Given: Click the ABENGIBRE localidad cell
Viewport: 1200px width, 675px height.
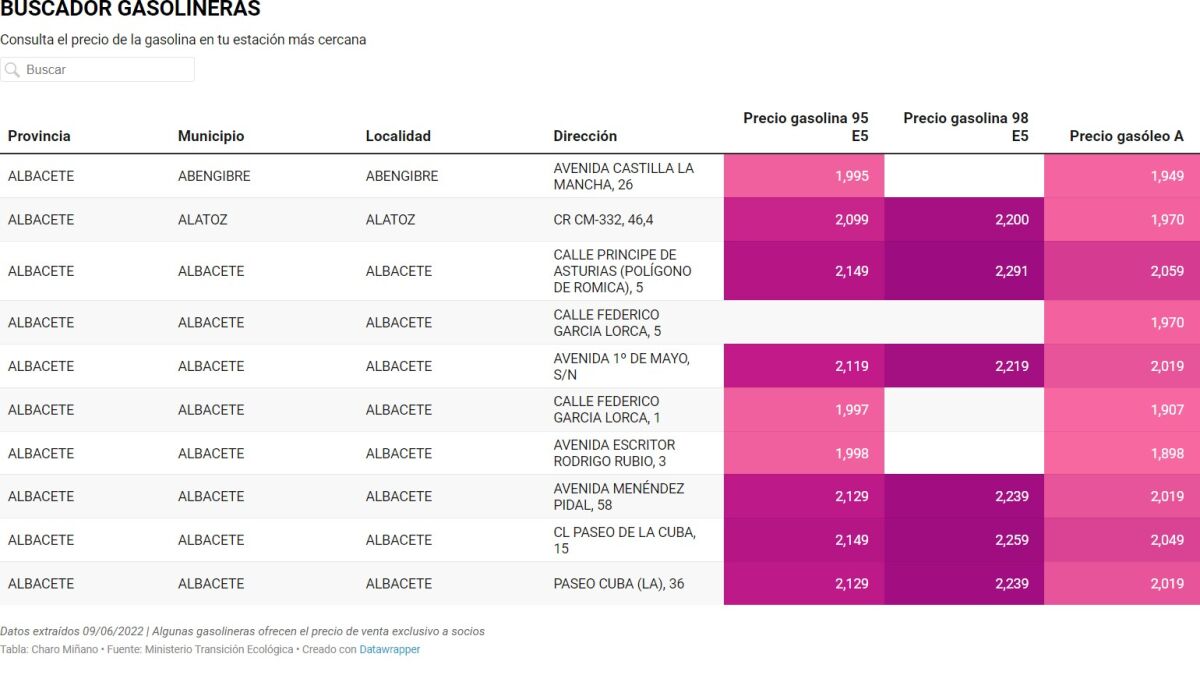Looking at the screenshot, I should click(x=402, y=176).
